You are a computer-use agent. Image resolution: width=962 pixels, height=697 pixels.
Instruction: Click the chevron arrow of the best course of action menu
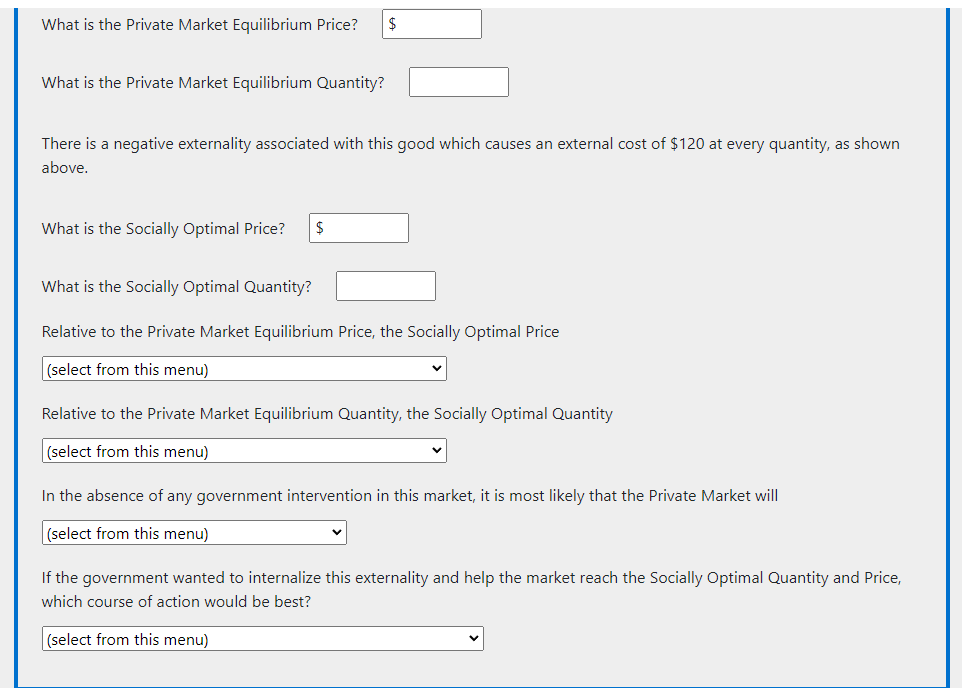click(x=474, y=639)
